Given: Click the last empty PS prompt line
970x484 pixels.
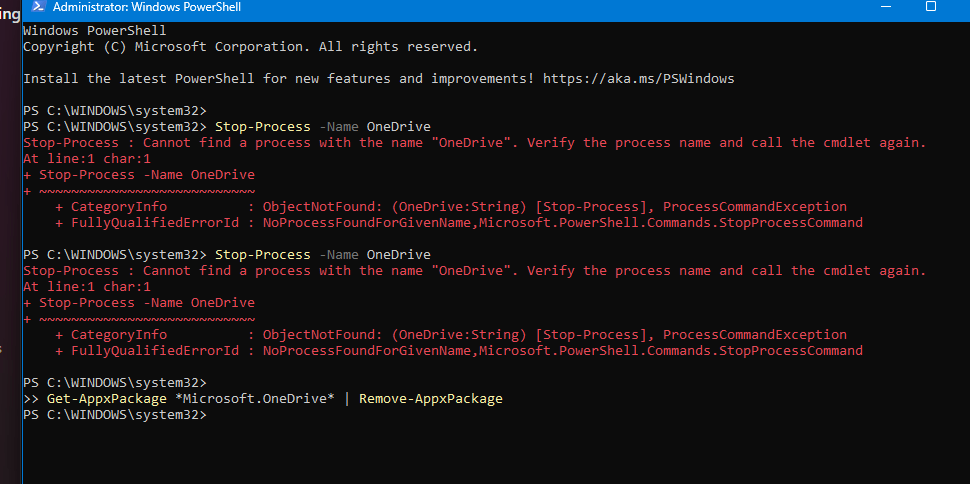Looking at the screenshot, I should pos(115,415).
